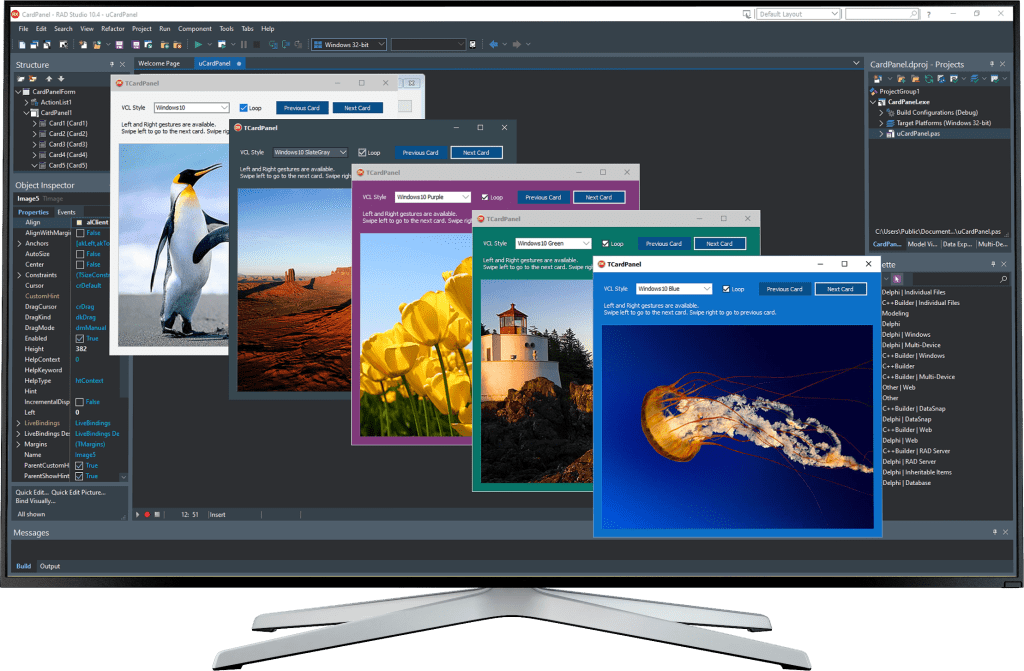Click the Run Without Debugging toolbar icon
This screenshot has height=671, width=1024.
[x=221, y=44]
